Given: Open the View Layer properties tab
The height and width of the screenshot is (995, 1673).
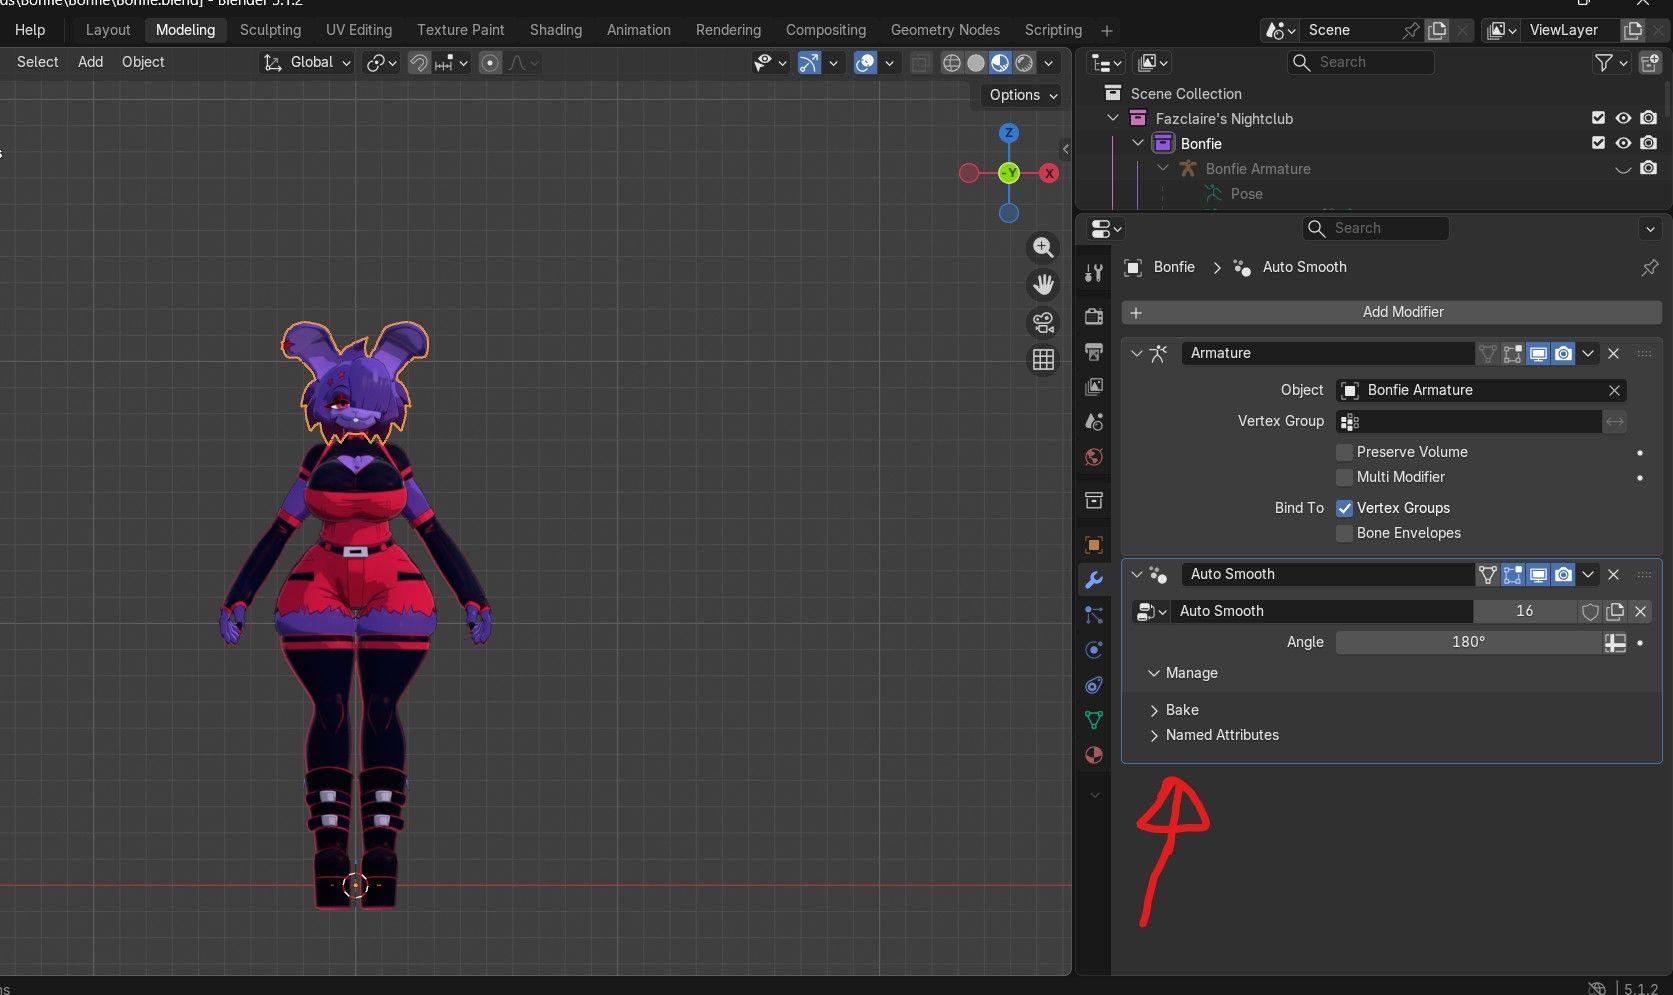Looking at the screenshot, I should [x=1094, y=387].
